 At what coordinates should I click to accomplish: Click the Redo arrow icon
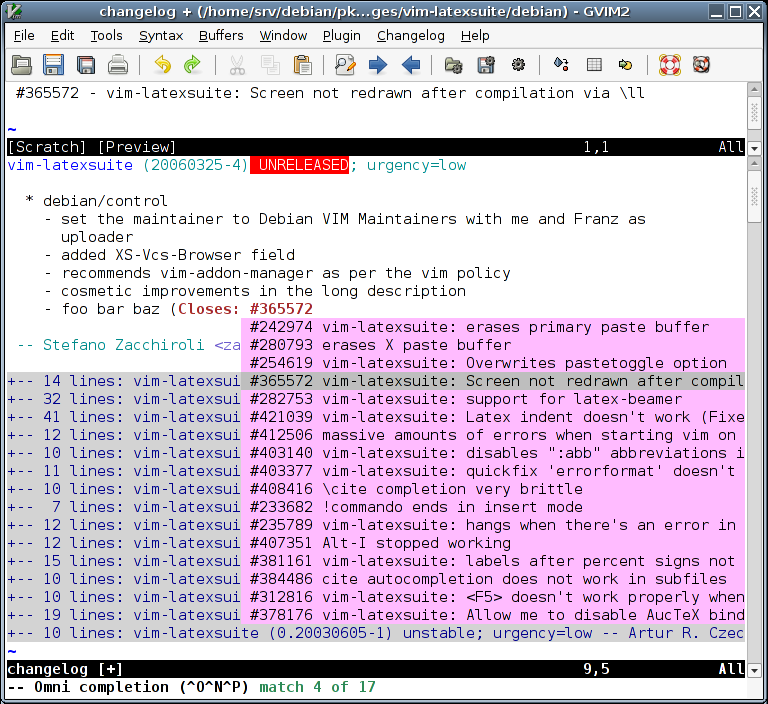(x=192, y=65)
